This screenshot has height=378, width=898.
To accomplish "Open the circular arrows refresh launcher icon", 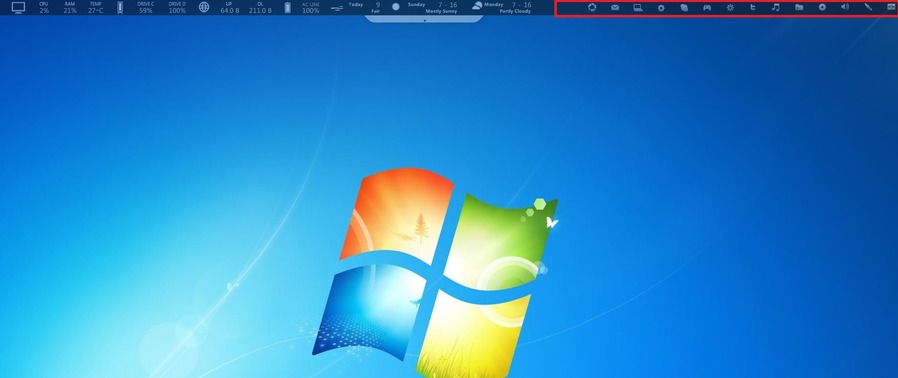I will pos(592,7).
